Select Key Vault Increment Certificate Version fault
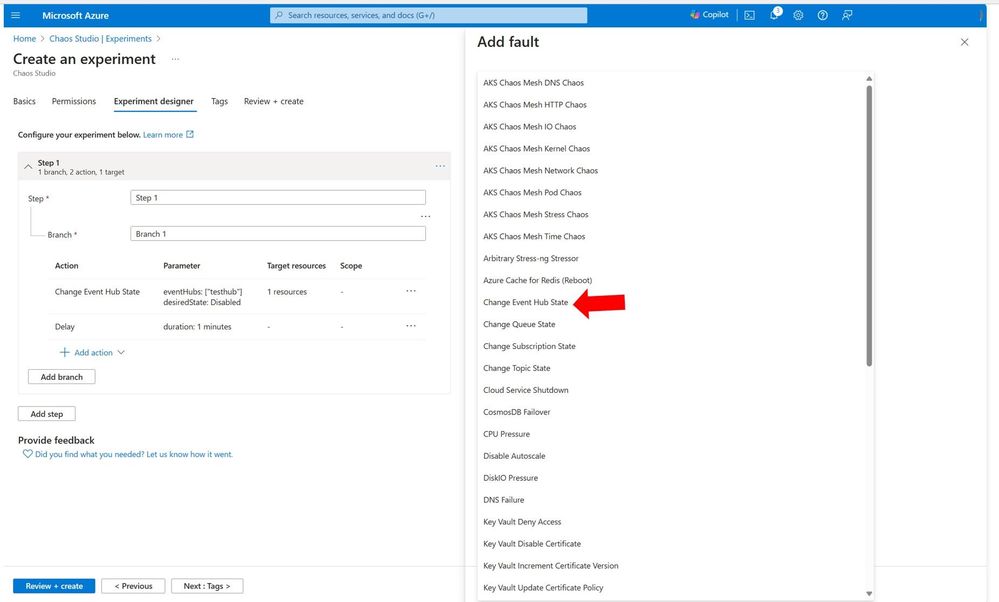 pos(551,566)
